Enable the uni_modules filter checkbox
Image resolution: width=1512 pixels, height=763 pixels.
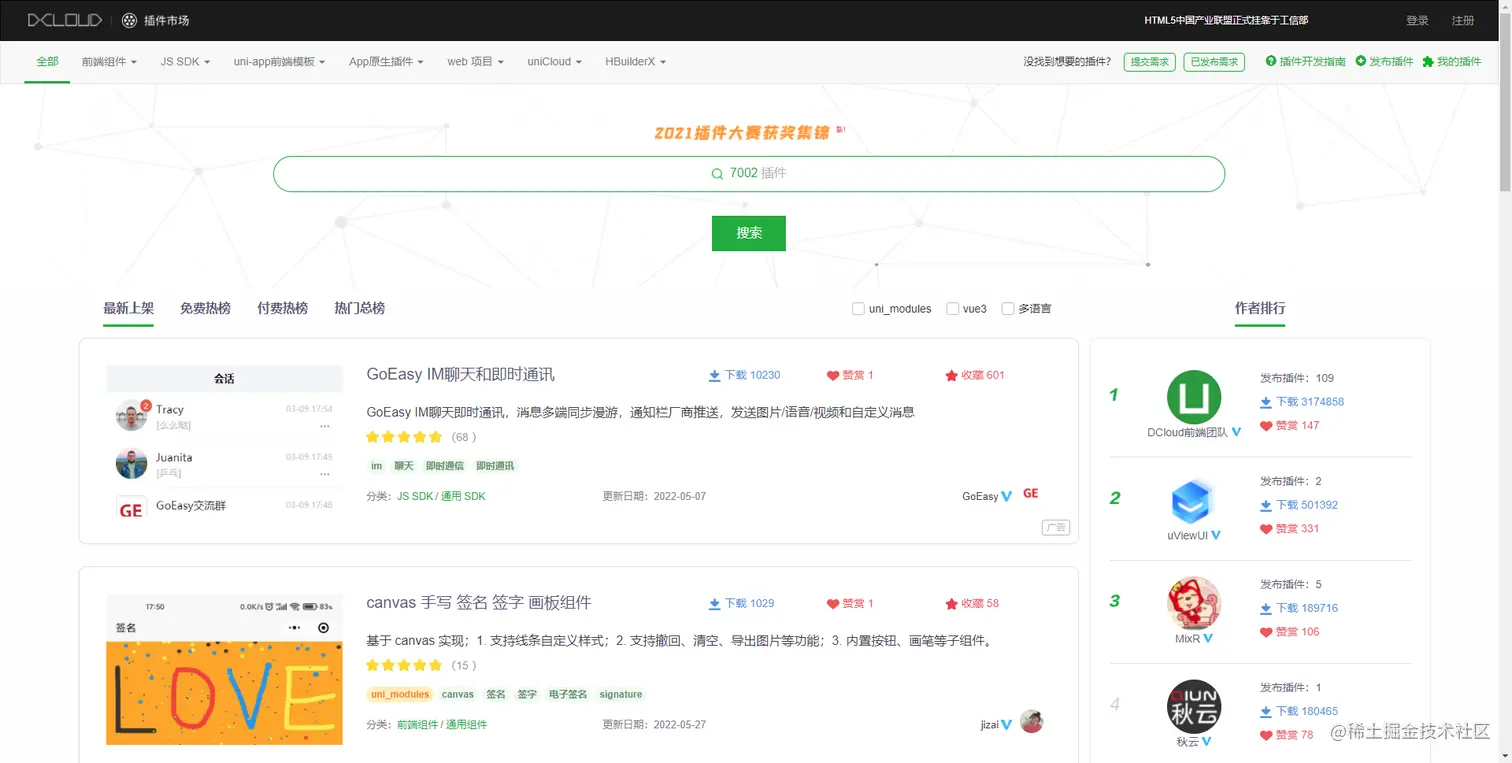(x=858, y=309)
